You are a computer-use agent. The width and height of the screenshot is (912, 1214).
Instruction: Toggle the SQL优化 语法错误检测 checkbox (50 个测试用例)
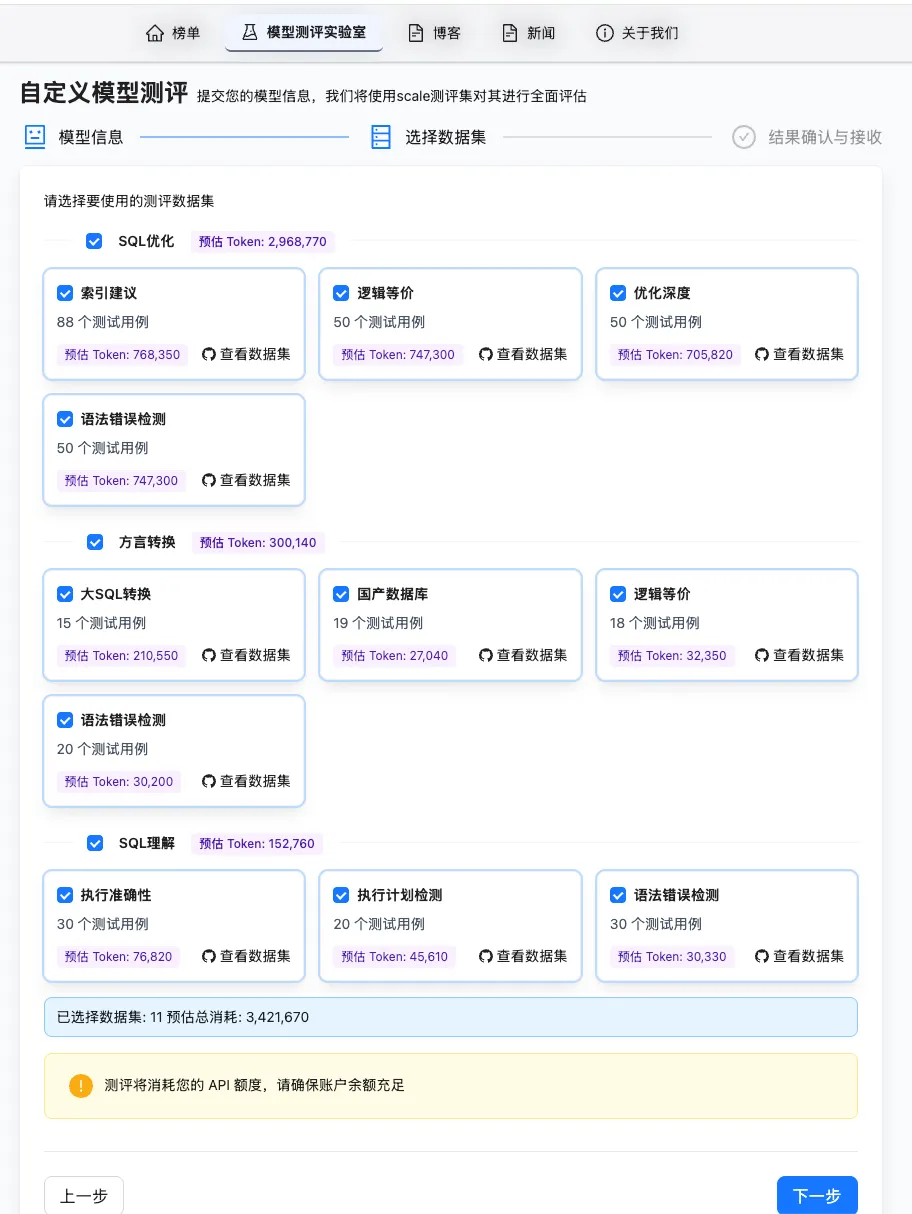click(65, 419)
